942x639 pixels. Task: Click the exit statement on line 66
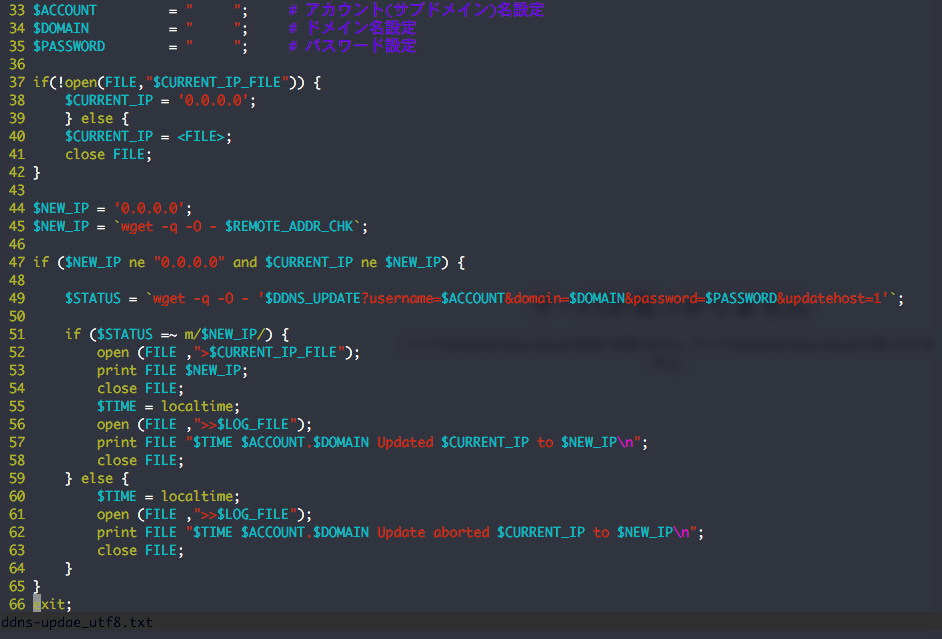pyautogui.click(x=49, y=604)
